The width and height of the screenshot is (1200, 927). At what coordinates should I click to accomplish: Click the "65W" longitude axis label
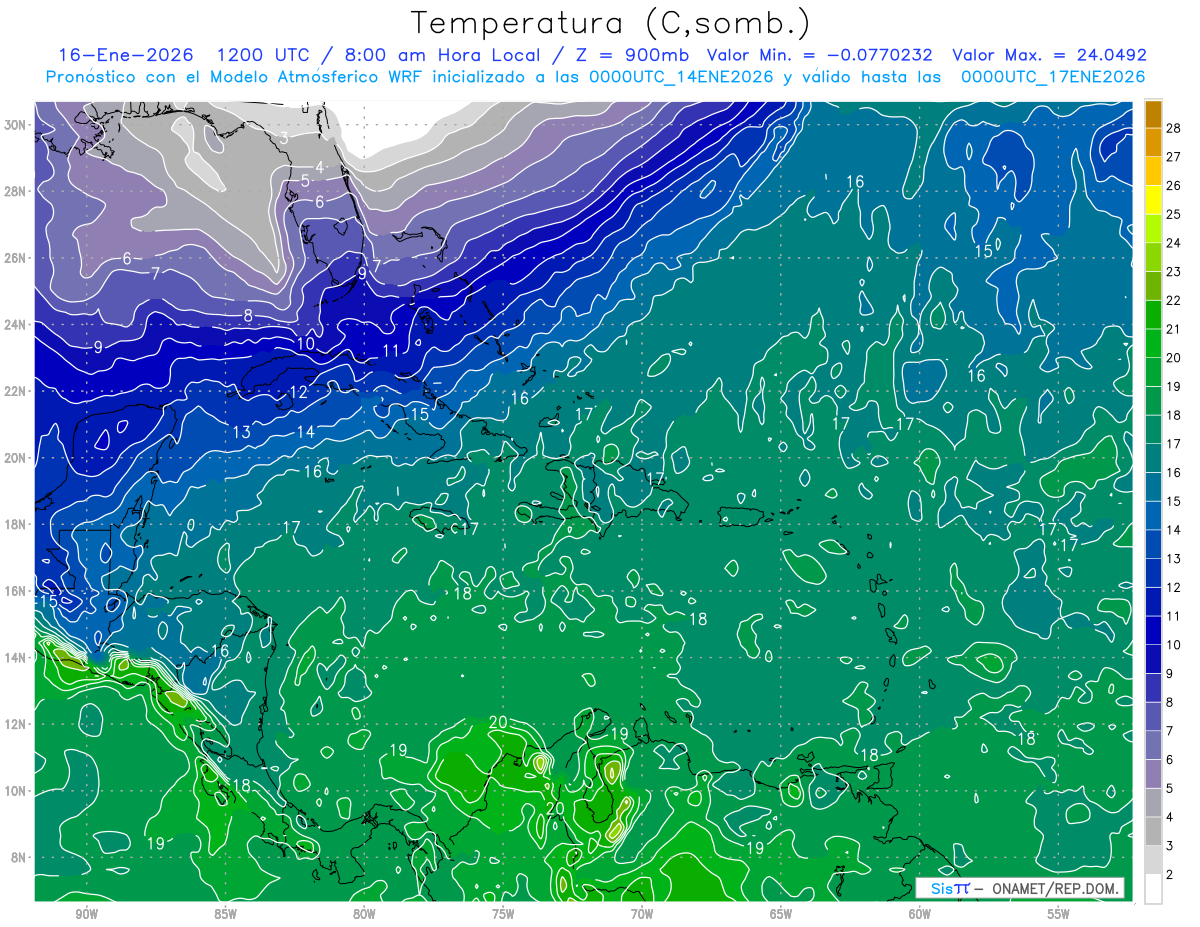click(781, 914)
